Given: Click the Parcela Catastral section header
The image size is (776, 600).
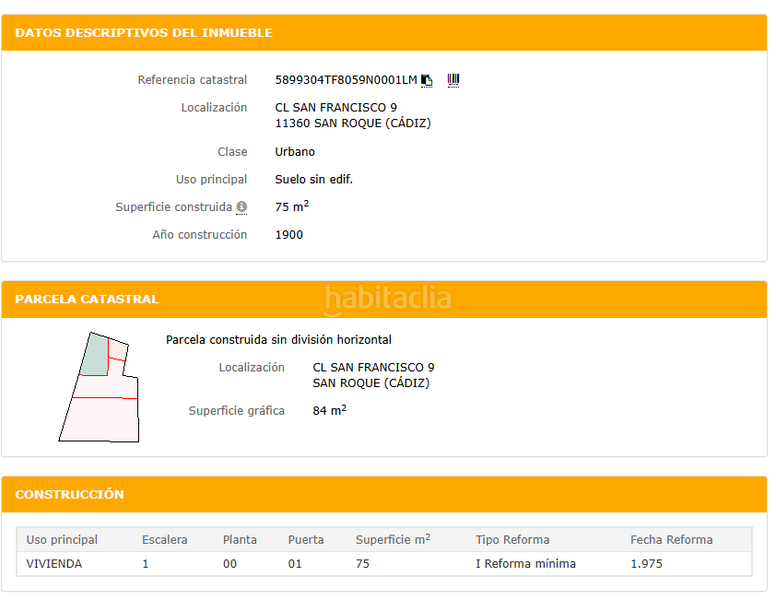Looking at the screenshot, I should point(87,299).
